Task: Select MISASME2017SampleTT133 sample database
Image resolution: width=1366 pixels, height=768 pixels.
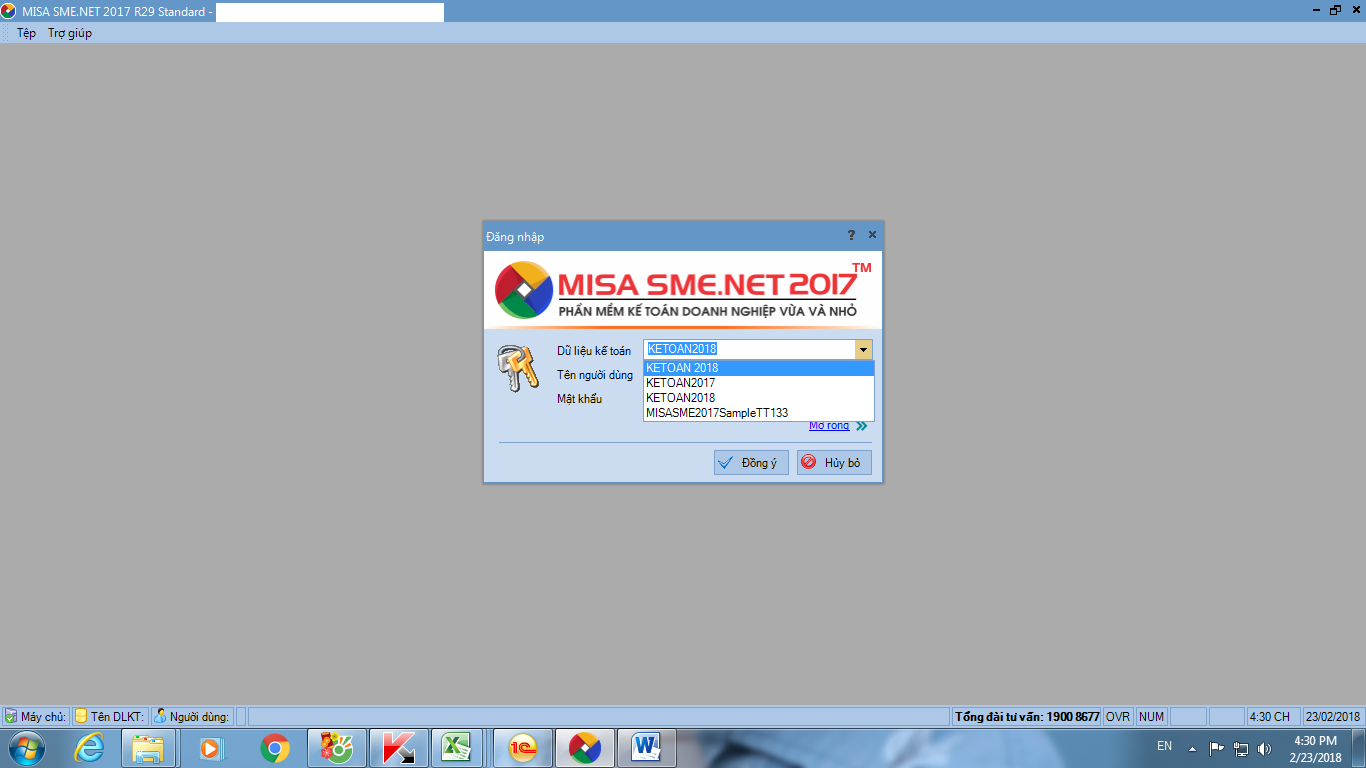Action: click(x=759, y=413)
